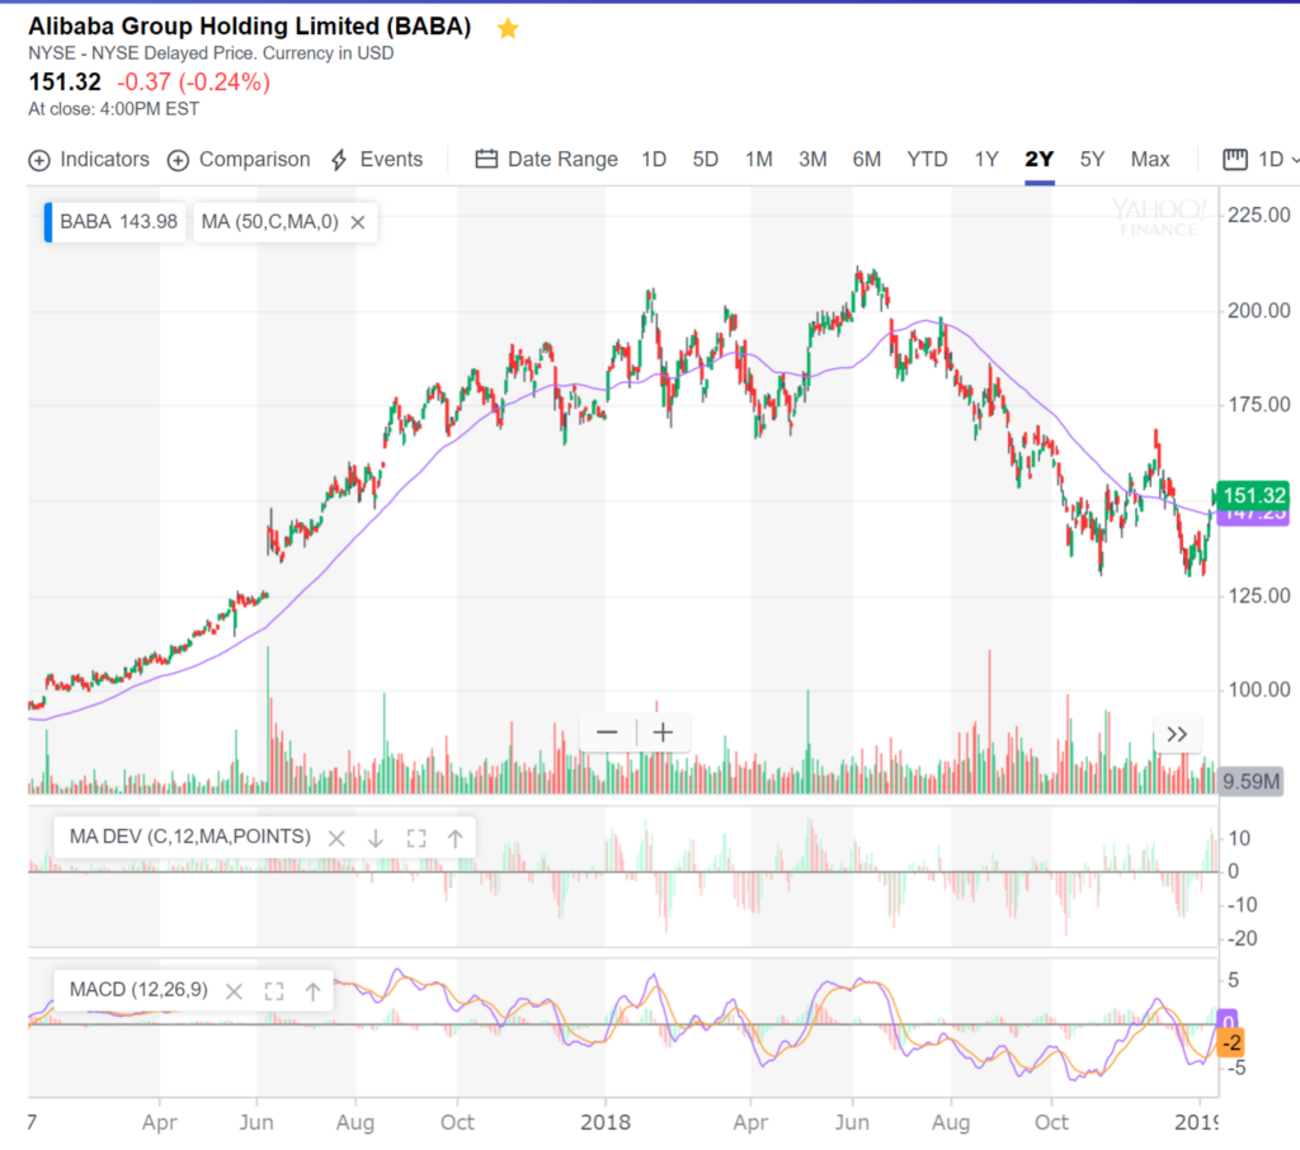
Task: Click the MACD (12,26,9) label
Action: click(x=139, y=990)
